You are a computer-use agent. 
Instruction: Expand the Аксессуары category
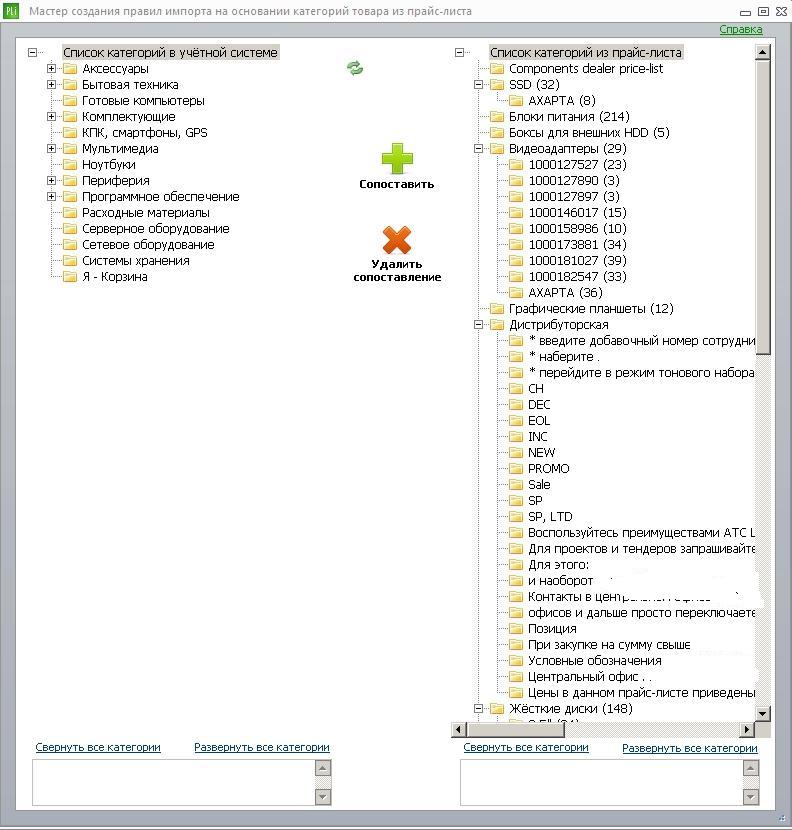(x=51, y=68)
